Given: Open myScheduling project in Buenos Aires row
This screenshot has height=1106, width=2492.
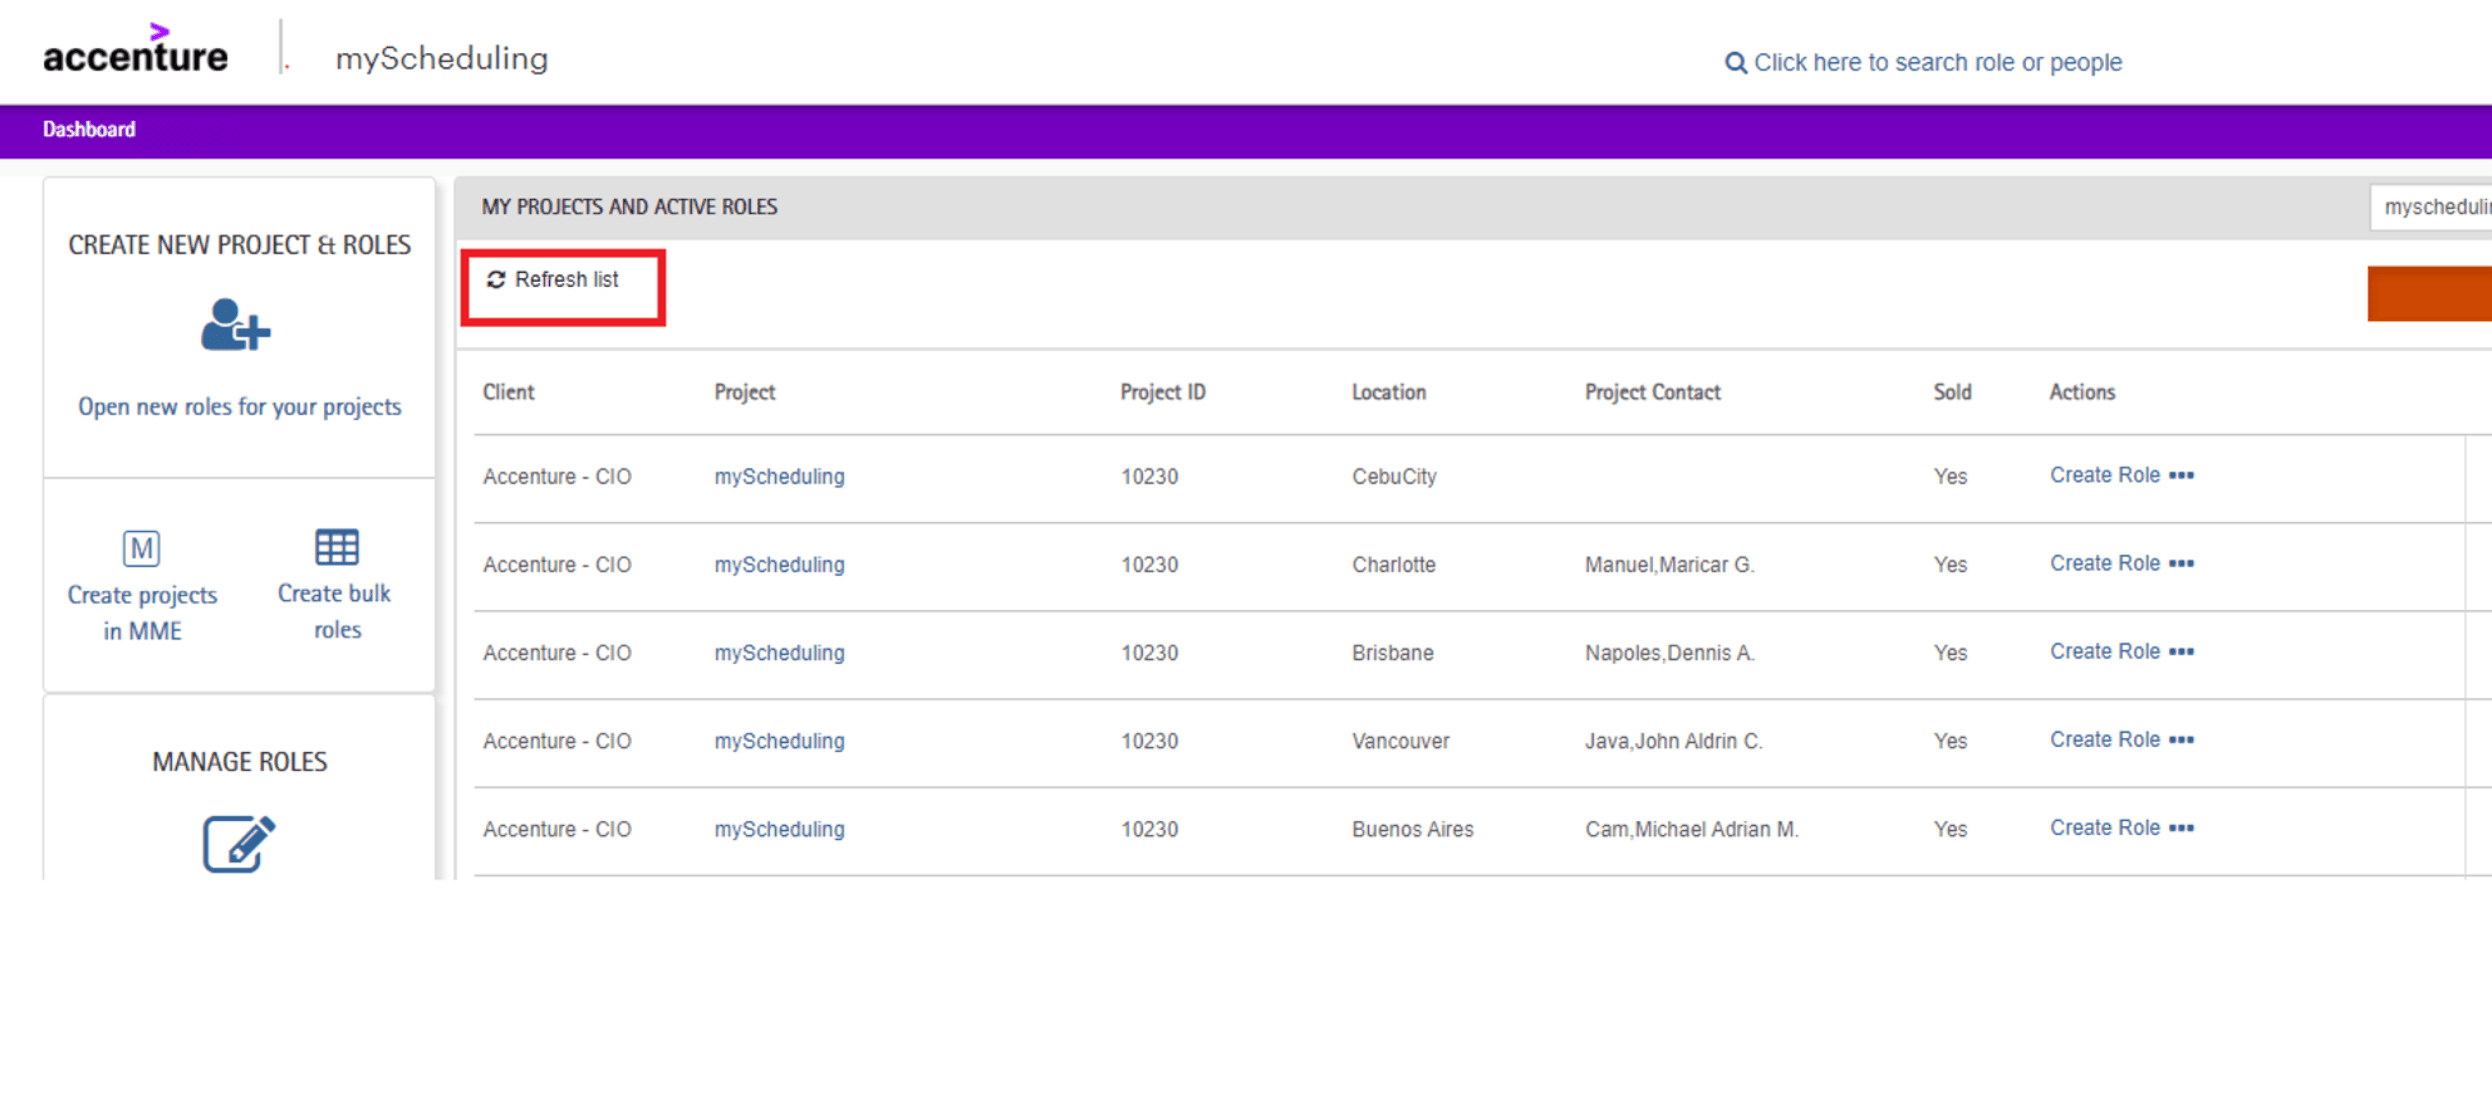Looking at the screenshot, I should point(779,828).
